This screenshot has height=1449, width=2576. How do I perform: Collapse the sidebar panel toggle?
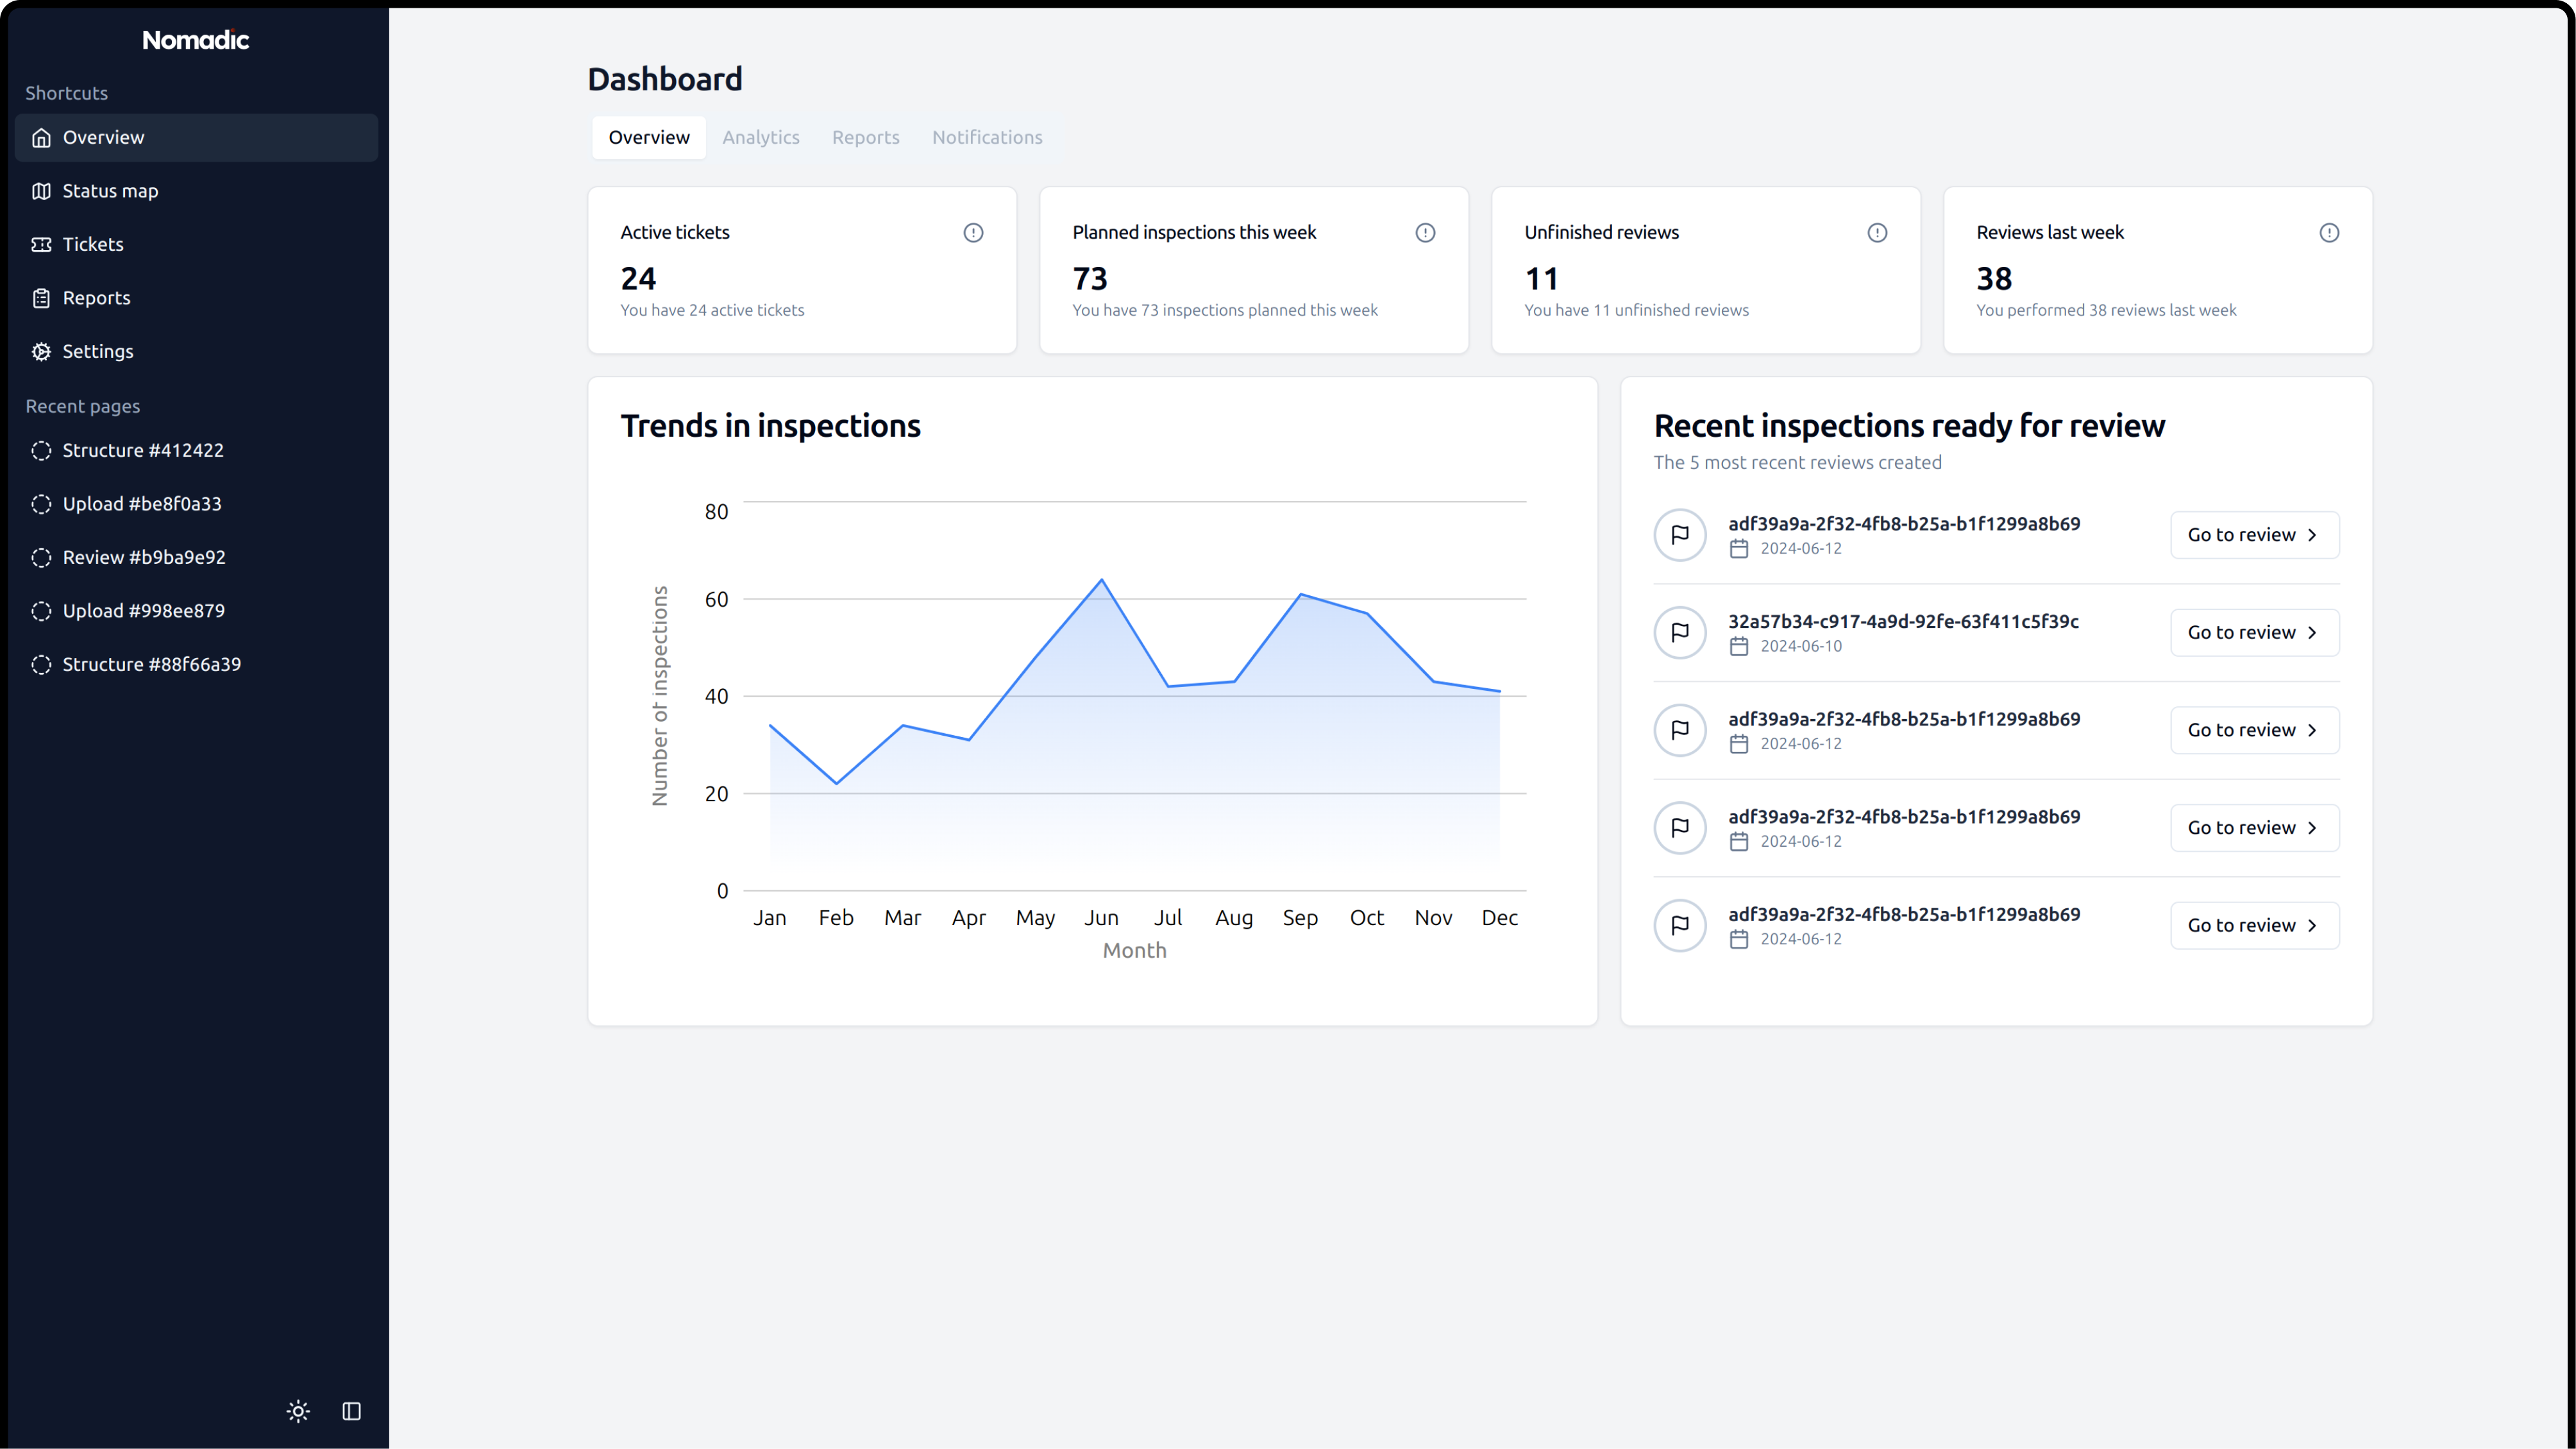(x=352, y=1411)
